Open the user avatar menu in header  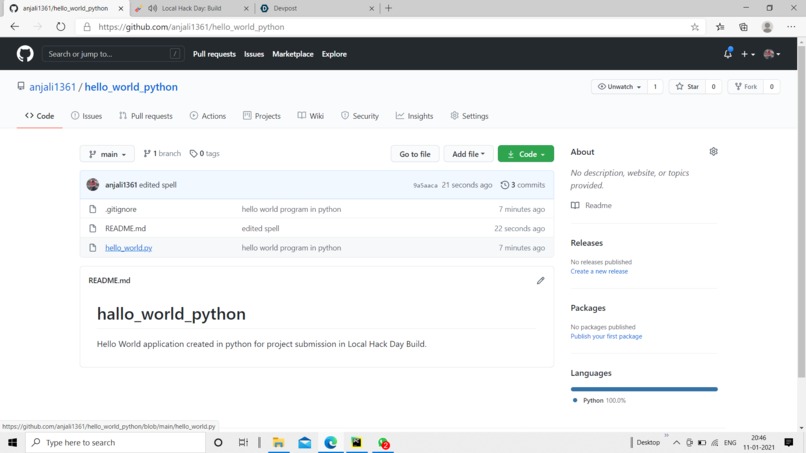point(772,54)
